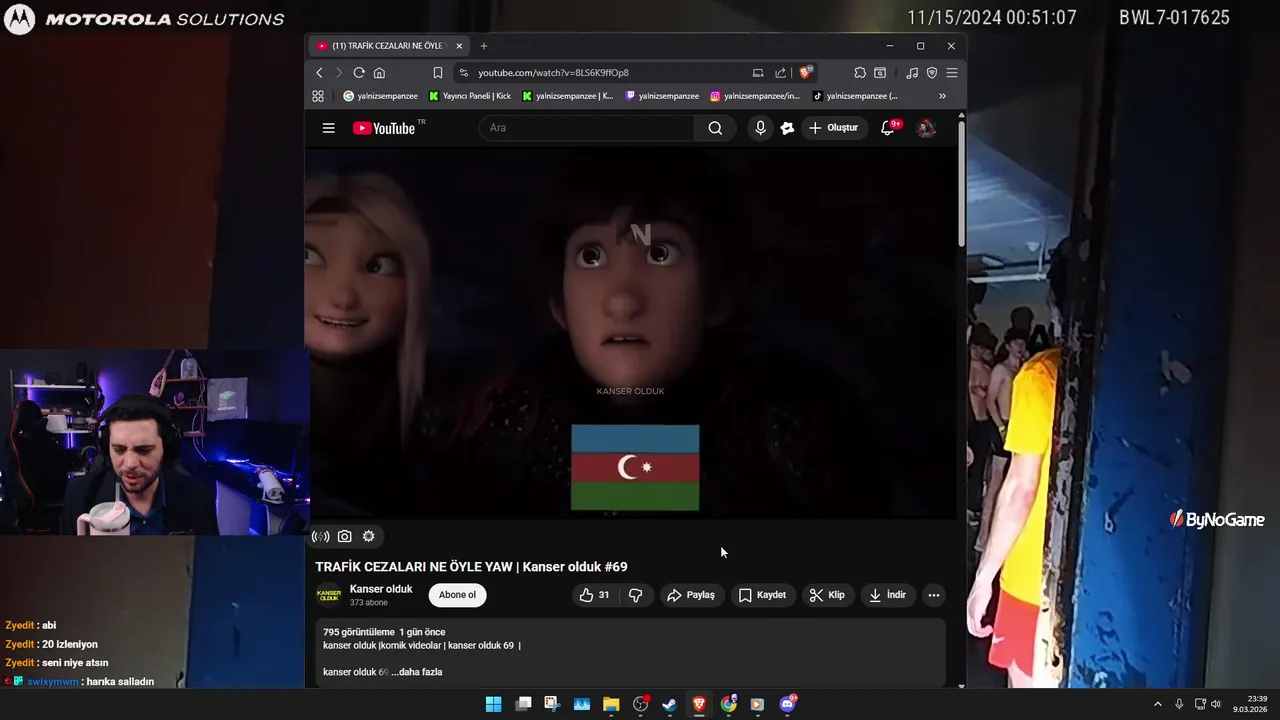Open the media playlist music icon
This screenshot has height=720, width=1280.
[x=912, y=73]
